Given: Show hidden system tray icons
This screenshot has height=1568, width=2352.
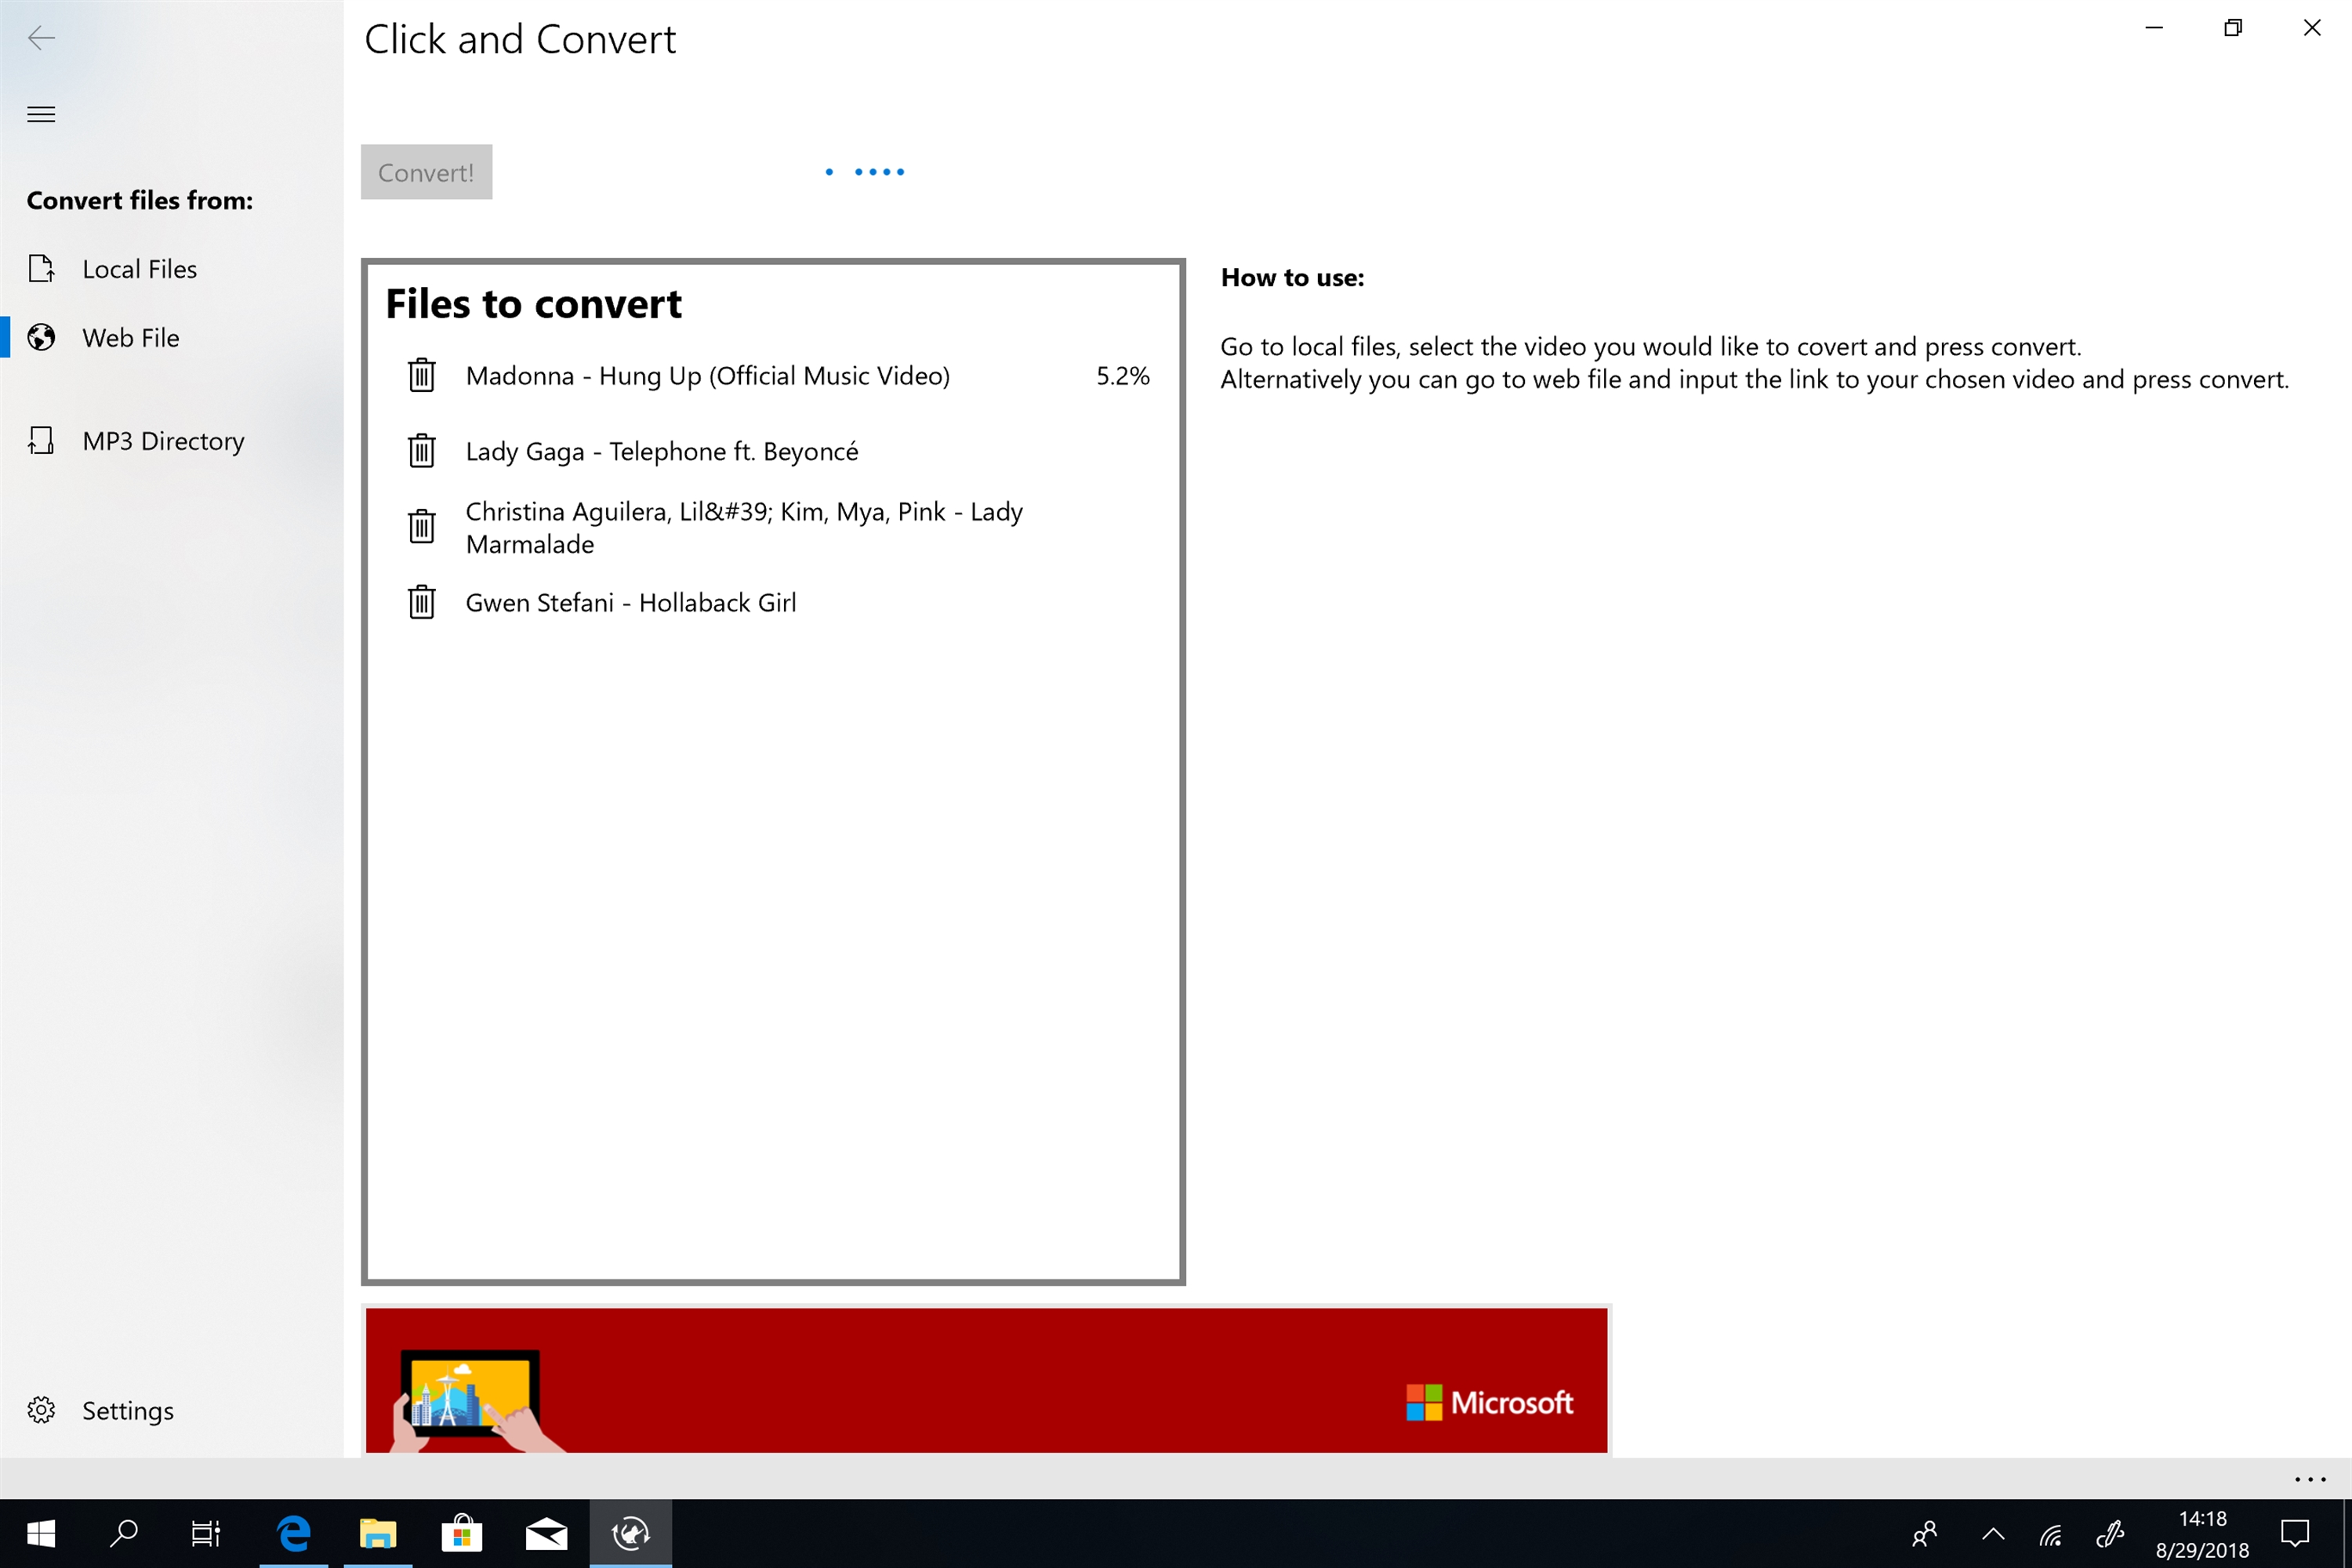Looking at the screenshot, I should tap(1992, 1533).
